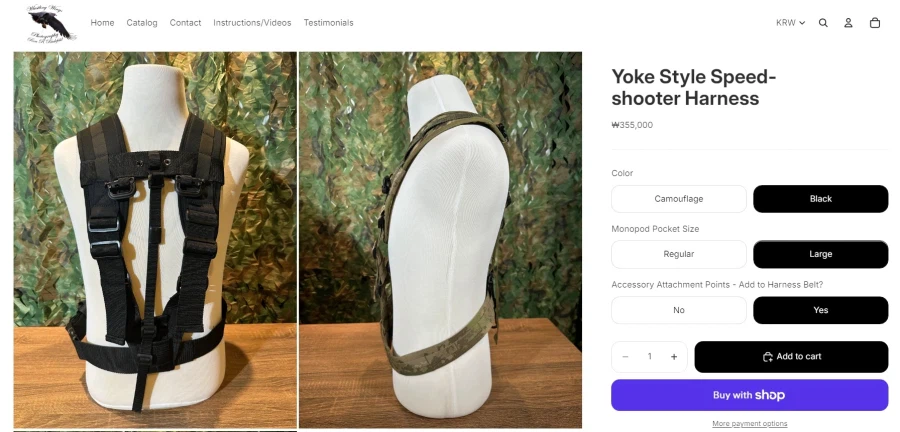
Task: Decrease quantity with minus icon
Action: [626, 357]
